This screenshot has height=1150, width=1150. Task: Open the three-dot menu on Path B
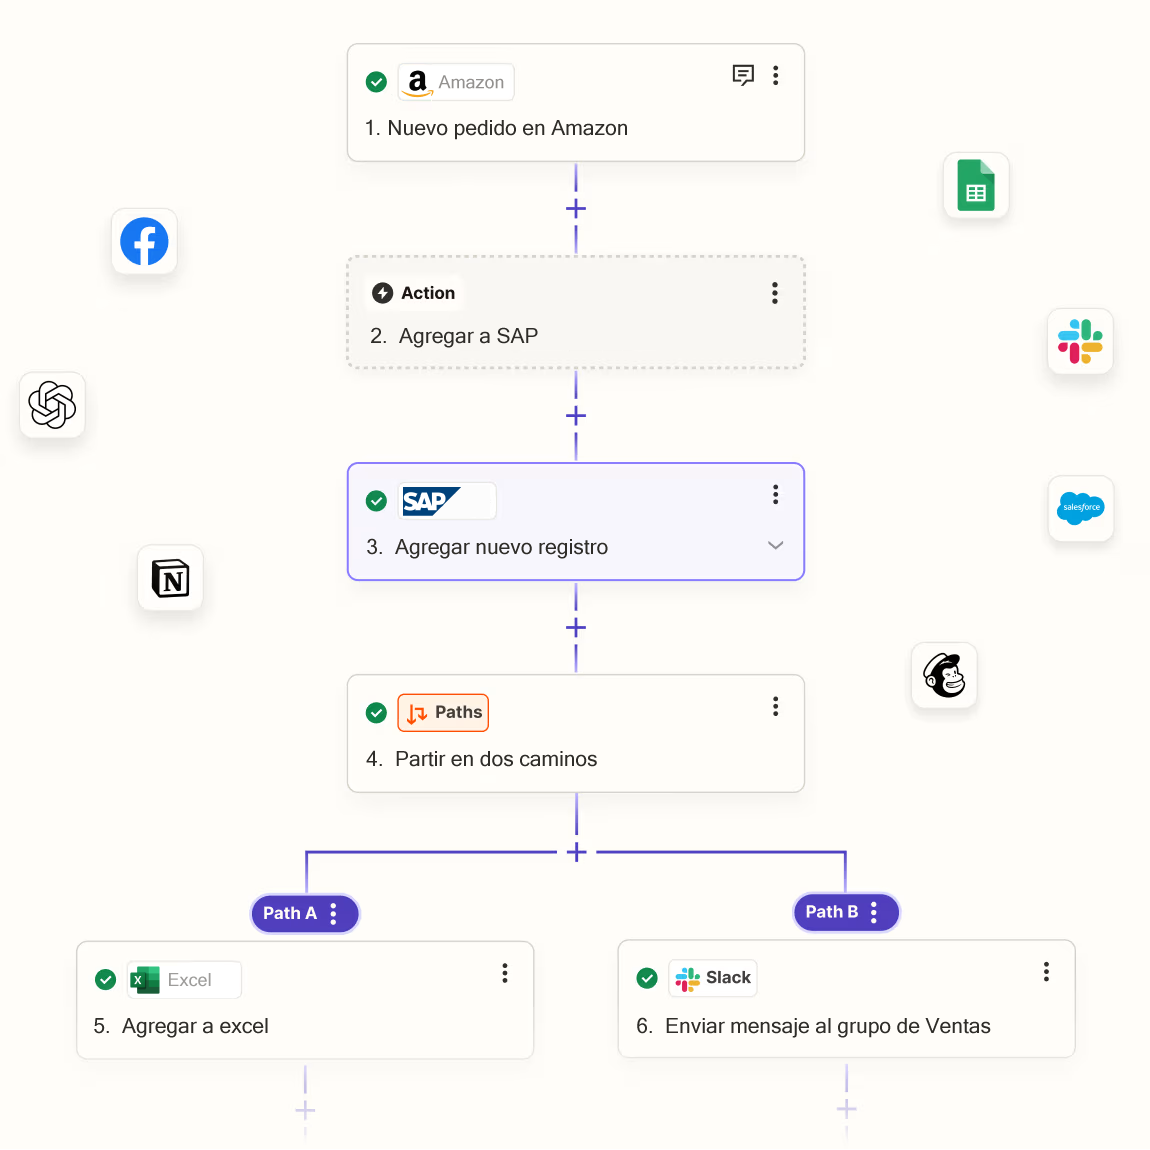[x=874, y=912]
